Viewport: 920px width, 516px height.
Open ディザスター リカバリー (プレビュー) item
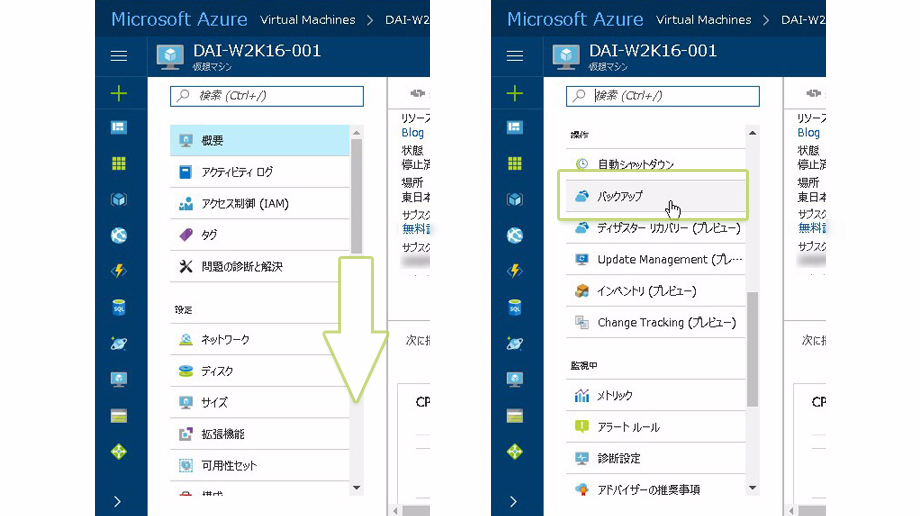point(656,228)
